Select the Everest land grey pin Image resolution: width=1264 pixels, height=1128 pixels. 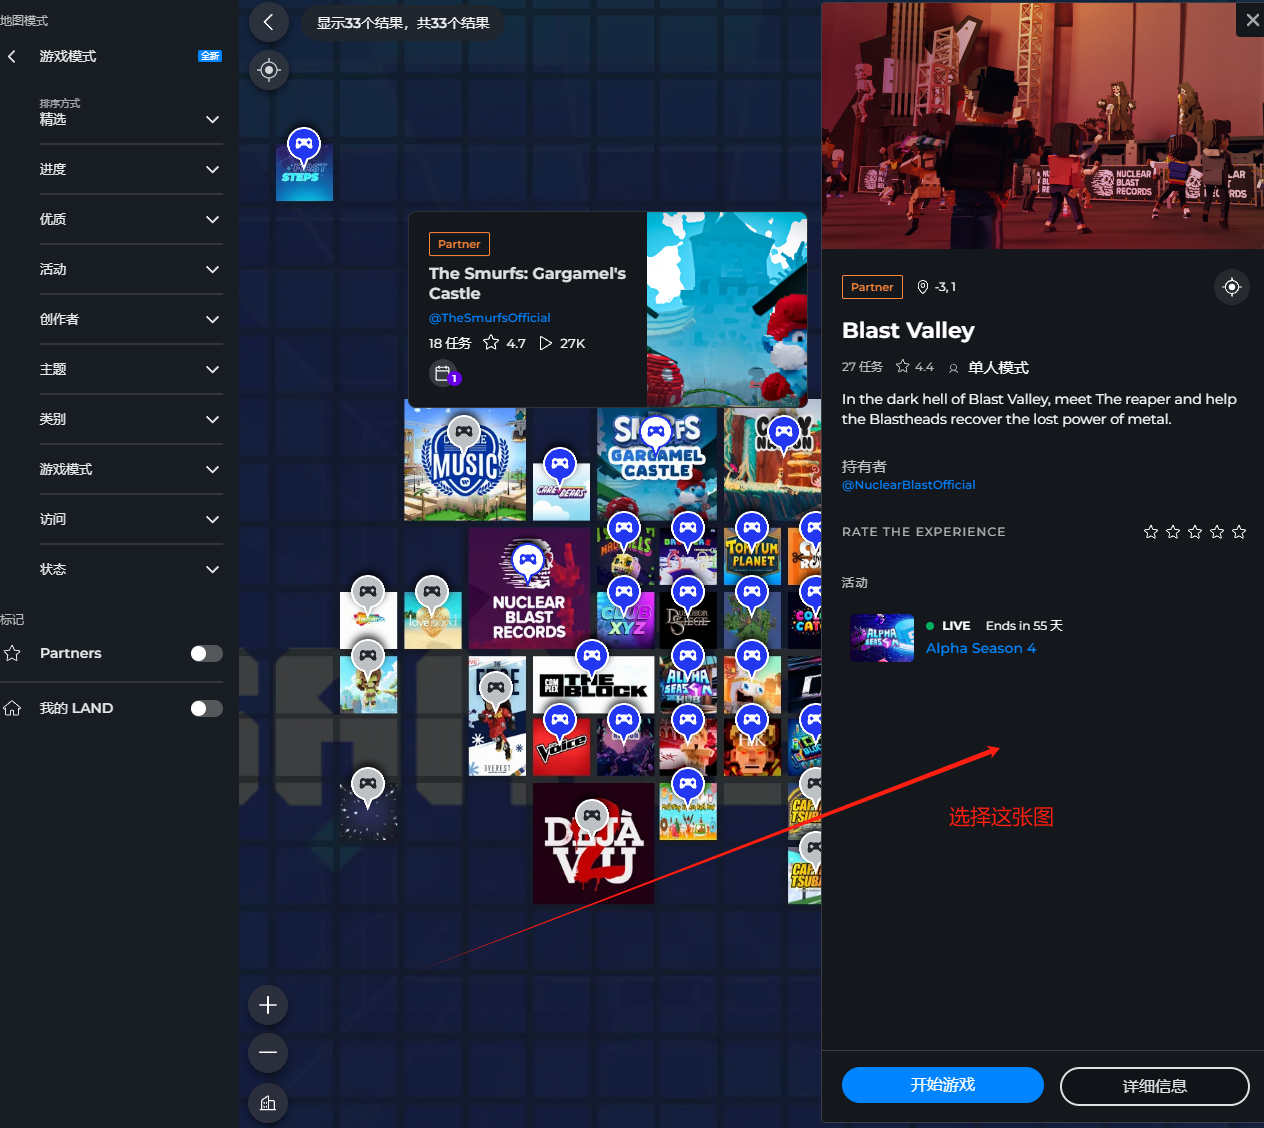tap(496, 690)
